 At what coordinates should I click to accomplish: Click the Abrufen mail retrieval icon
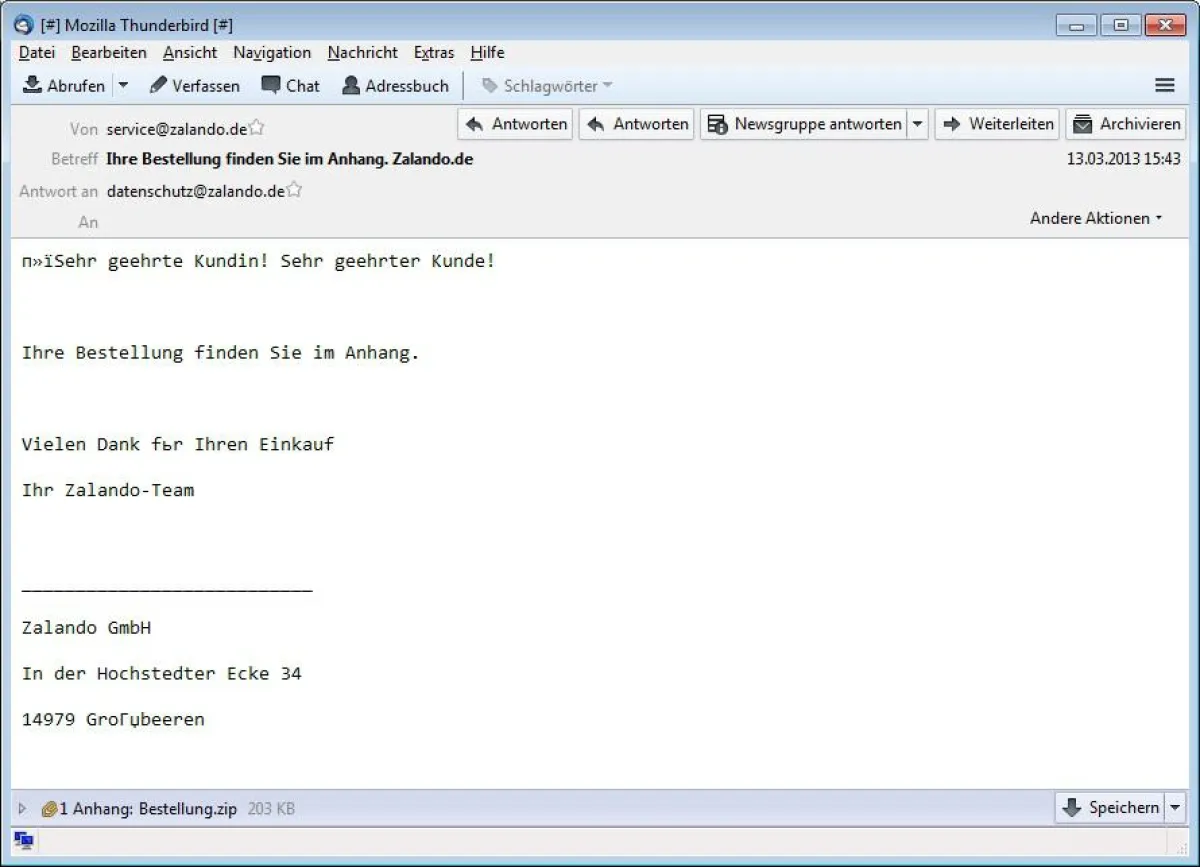[34, 85]
